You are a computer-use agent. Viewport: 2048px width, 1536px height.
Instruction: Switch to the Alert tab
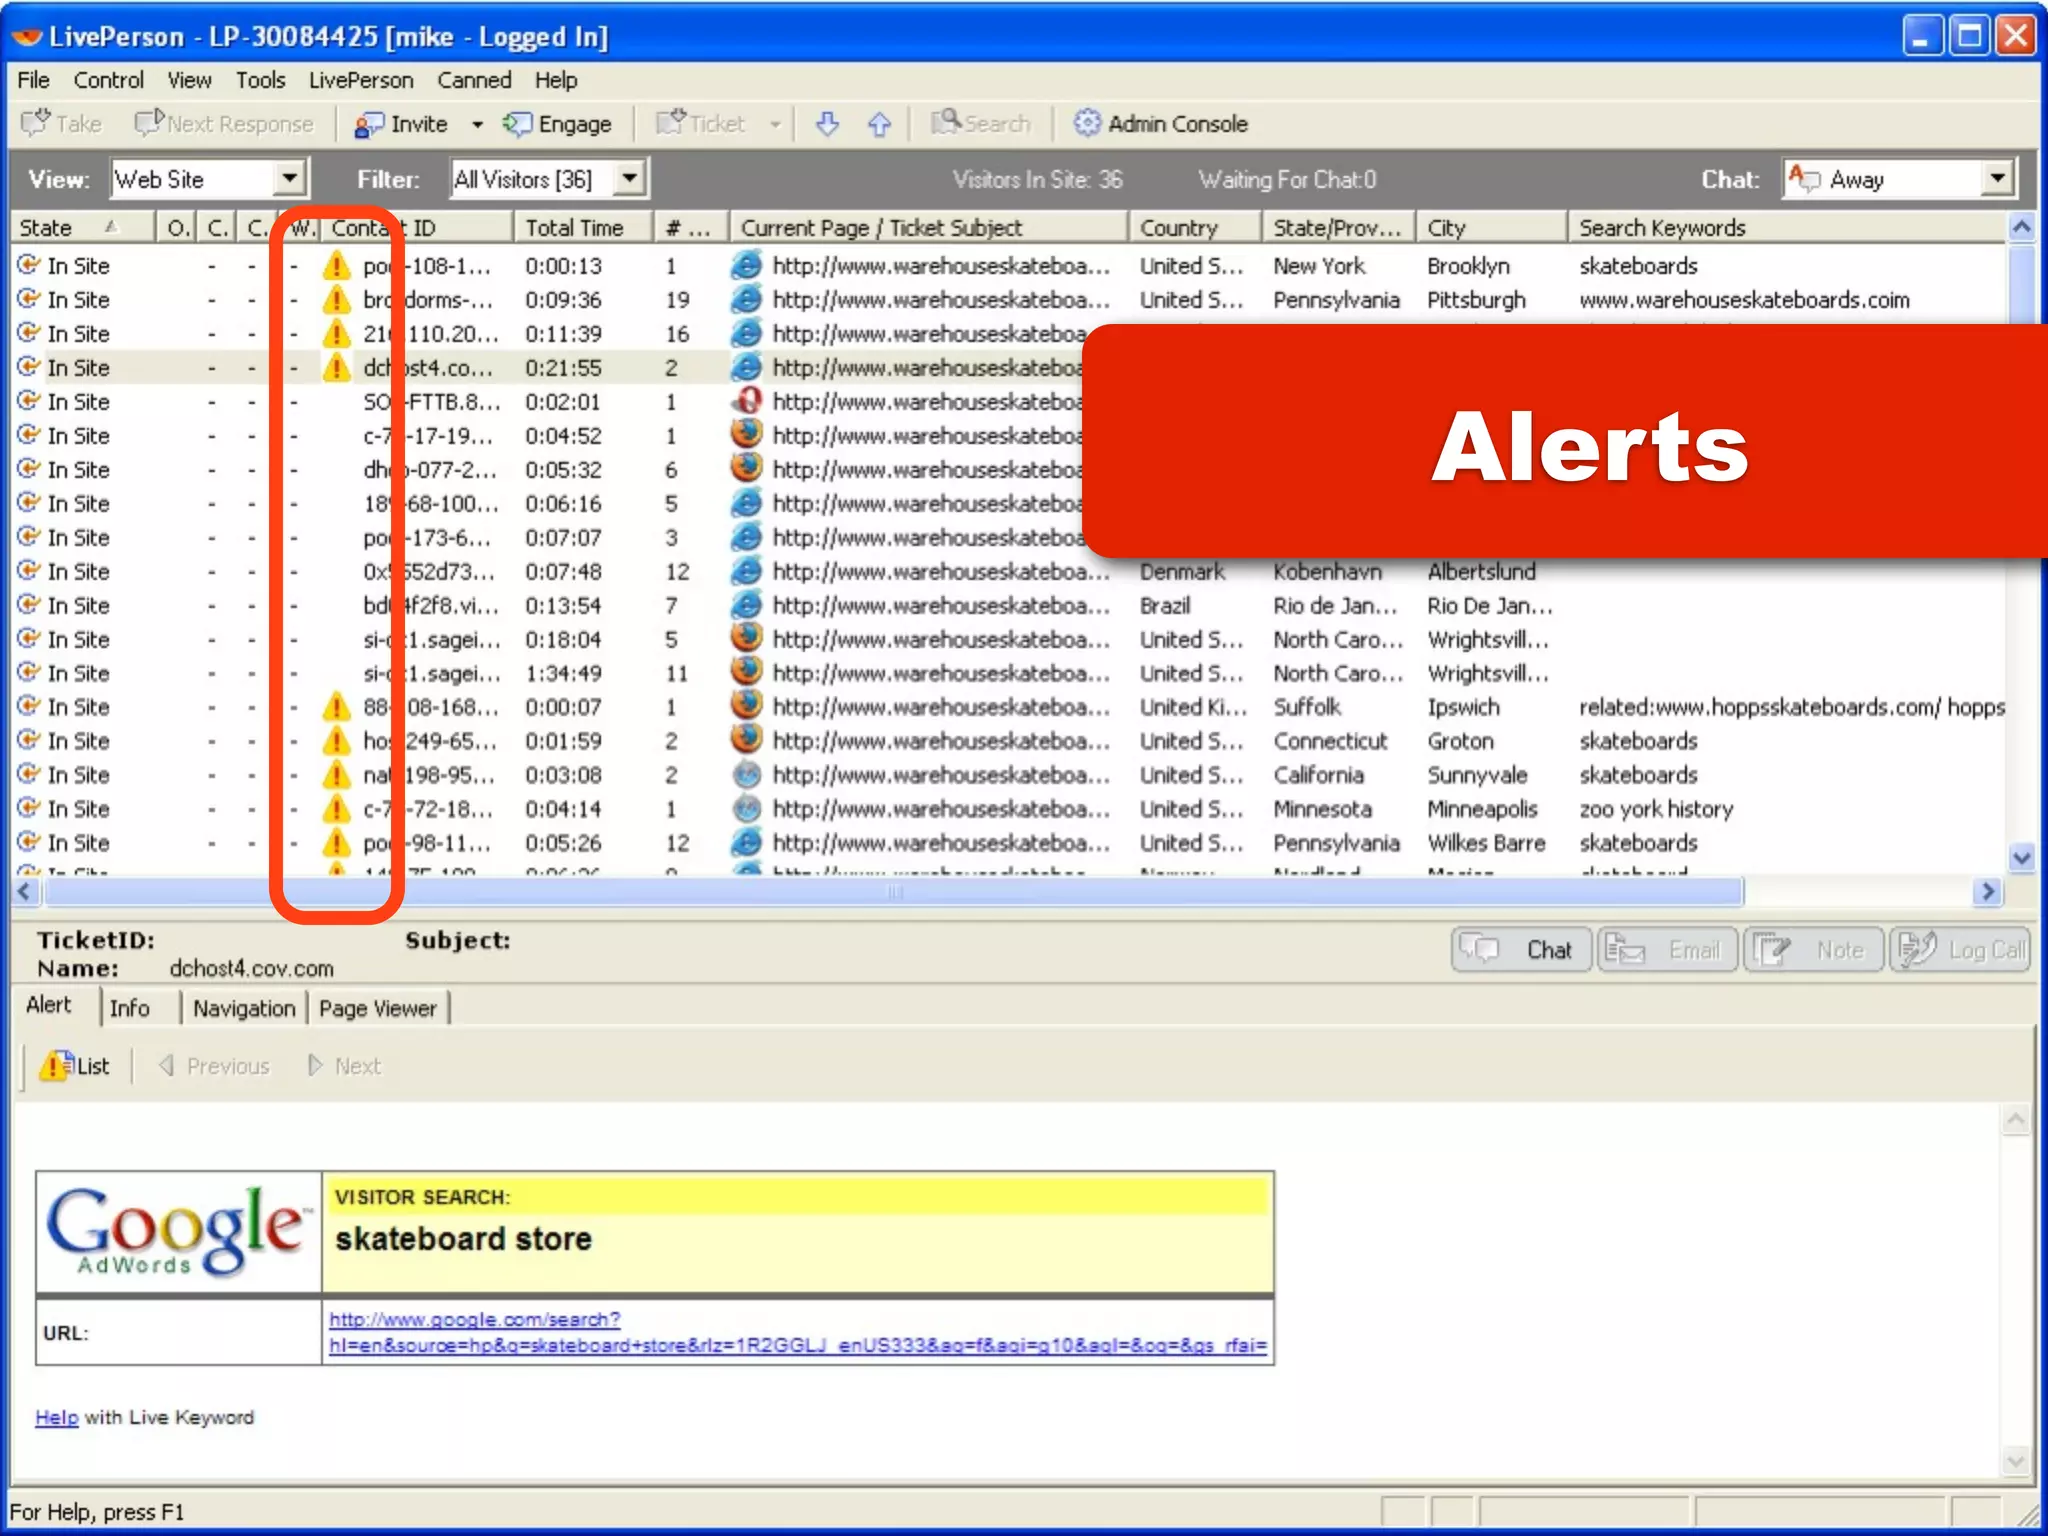[x=49, y=1005]
